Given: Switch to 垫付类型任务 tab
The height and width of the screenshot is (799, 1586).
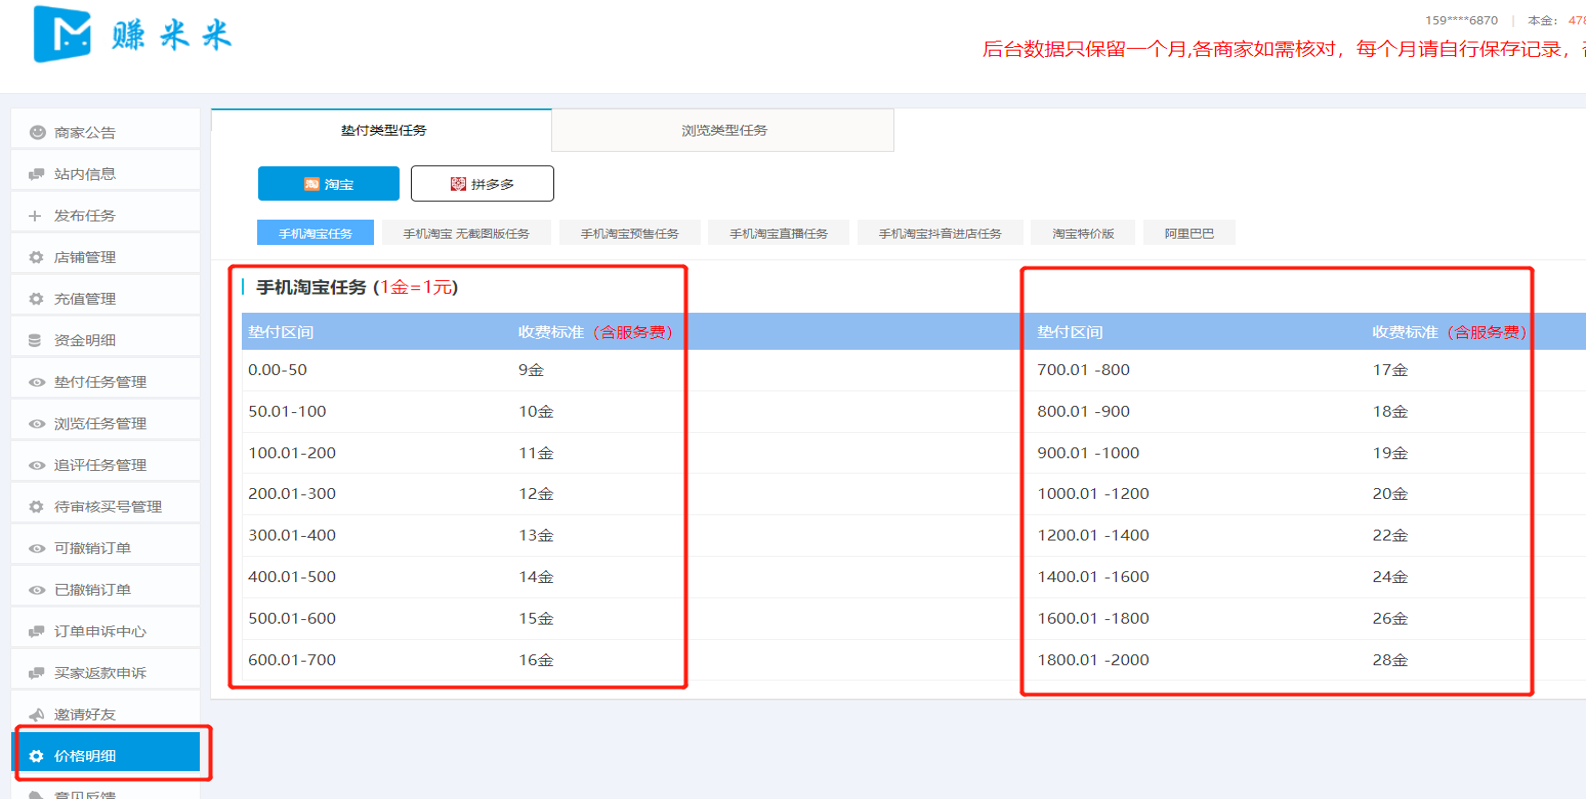Looking at the screenshot, I should (x=382, y=130).
